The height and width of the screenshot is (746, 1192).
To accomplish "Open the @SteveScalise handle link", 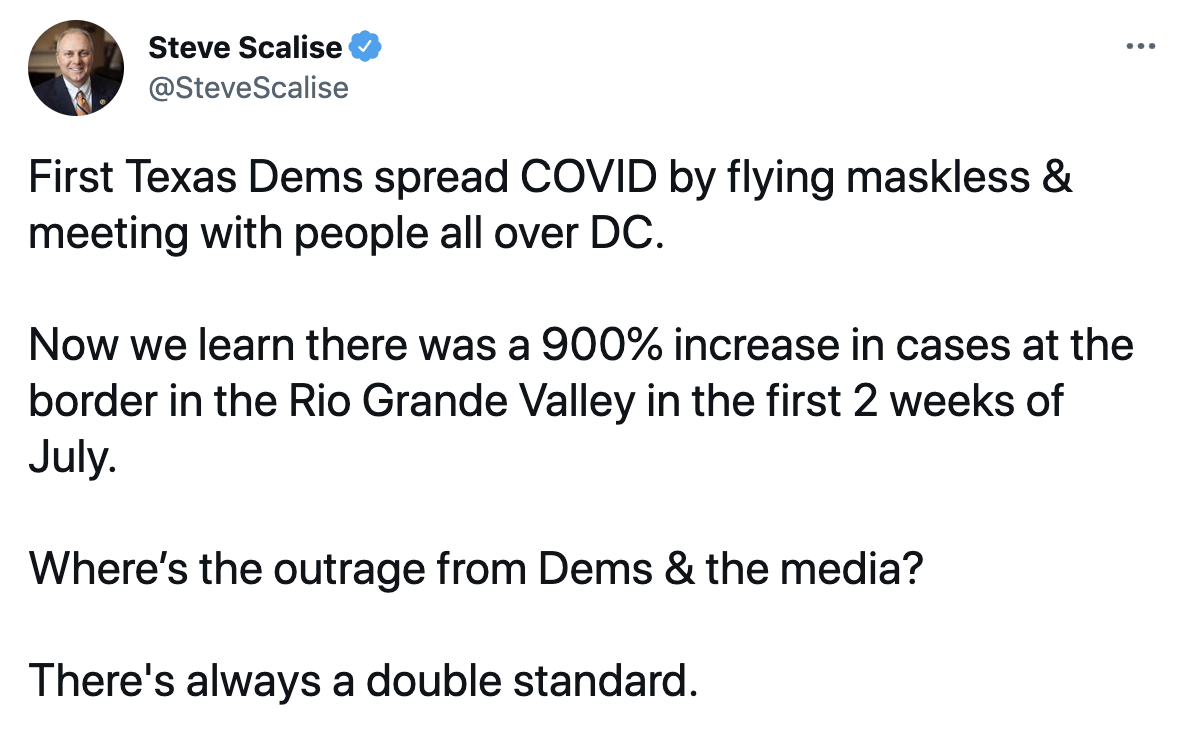I will pos(248,88).
